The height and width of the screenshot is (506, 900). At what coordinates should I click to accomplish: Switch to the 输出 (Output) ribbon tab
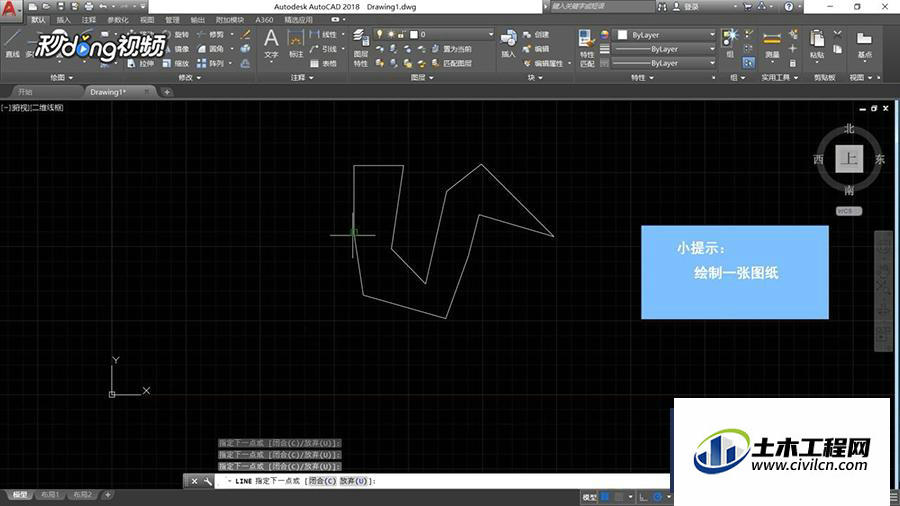197,20
